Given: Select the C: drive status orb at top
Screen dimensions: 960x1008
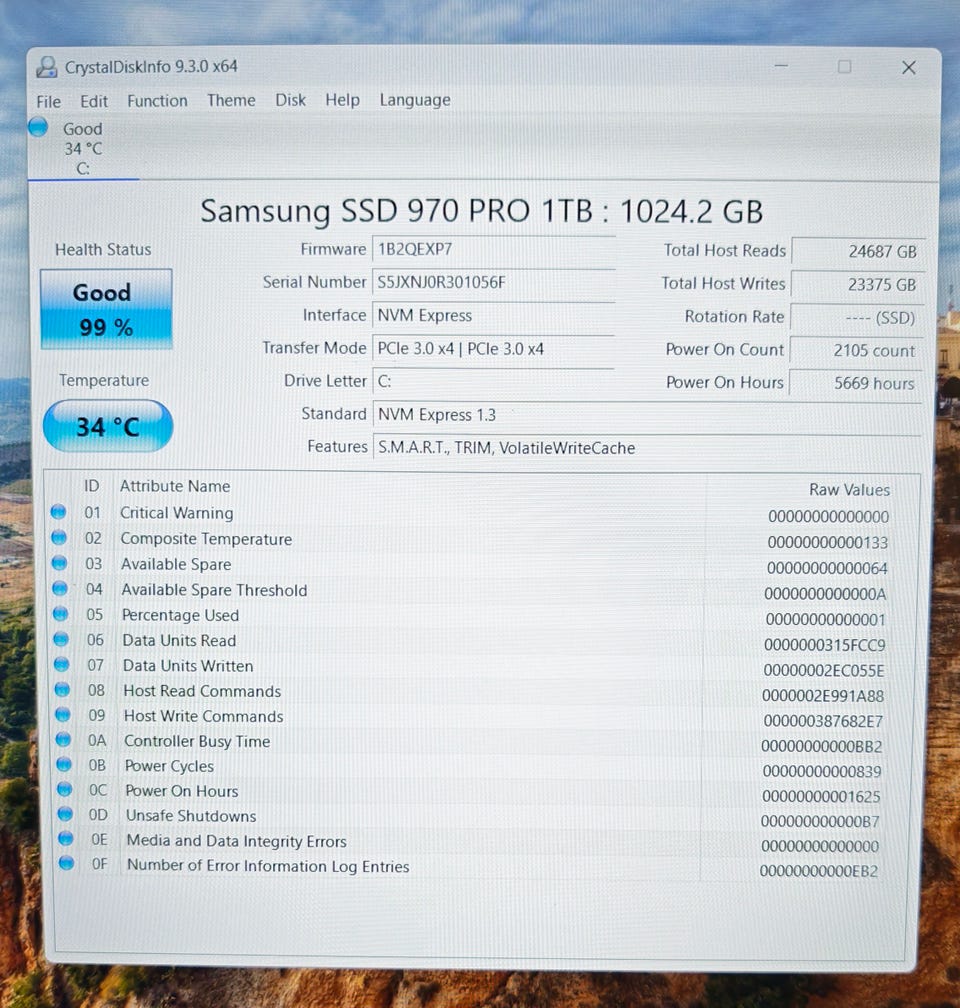Looking at the screenshot, I should [x=38, y=127].
